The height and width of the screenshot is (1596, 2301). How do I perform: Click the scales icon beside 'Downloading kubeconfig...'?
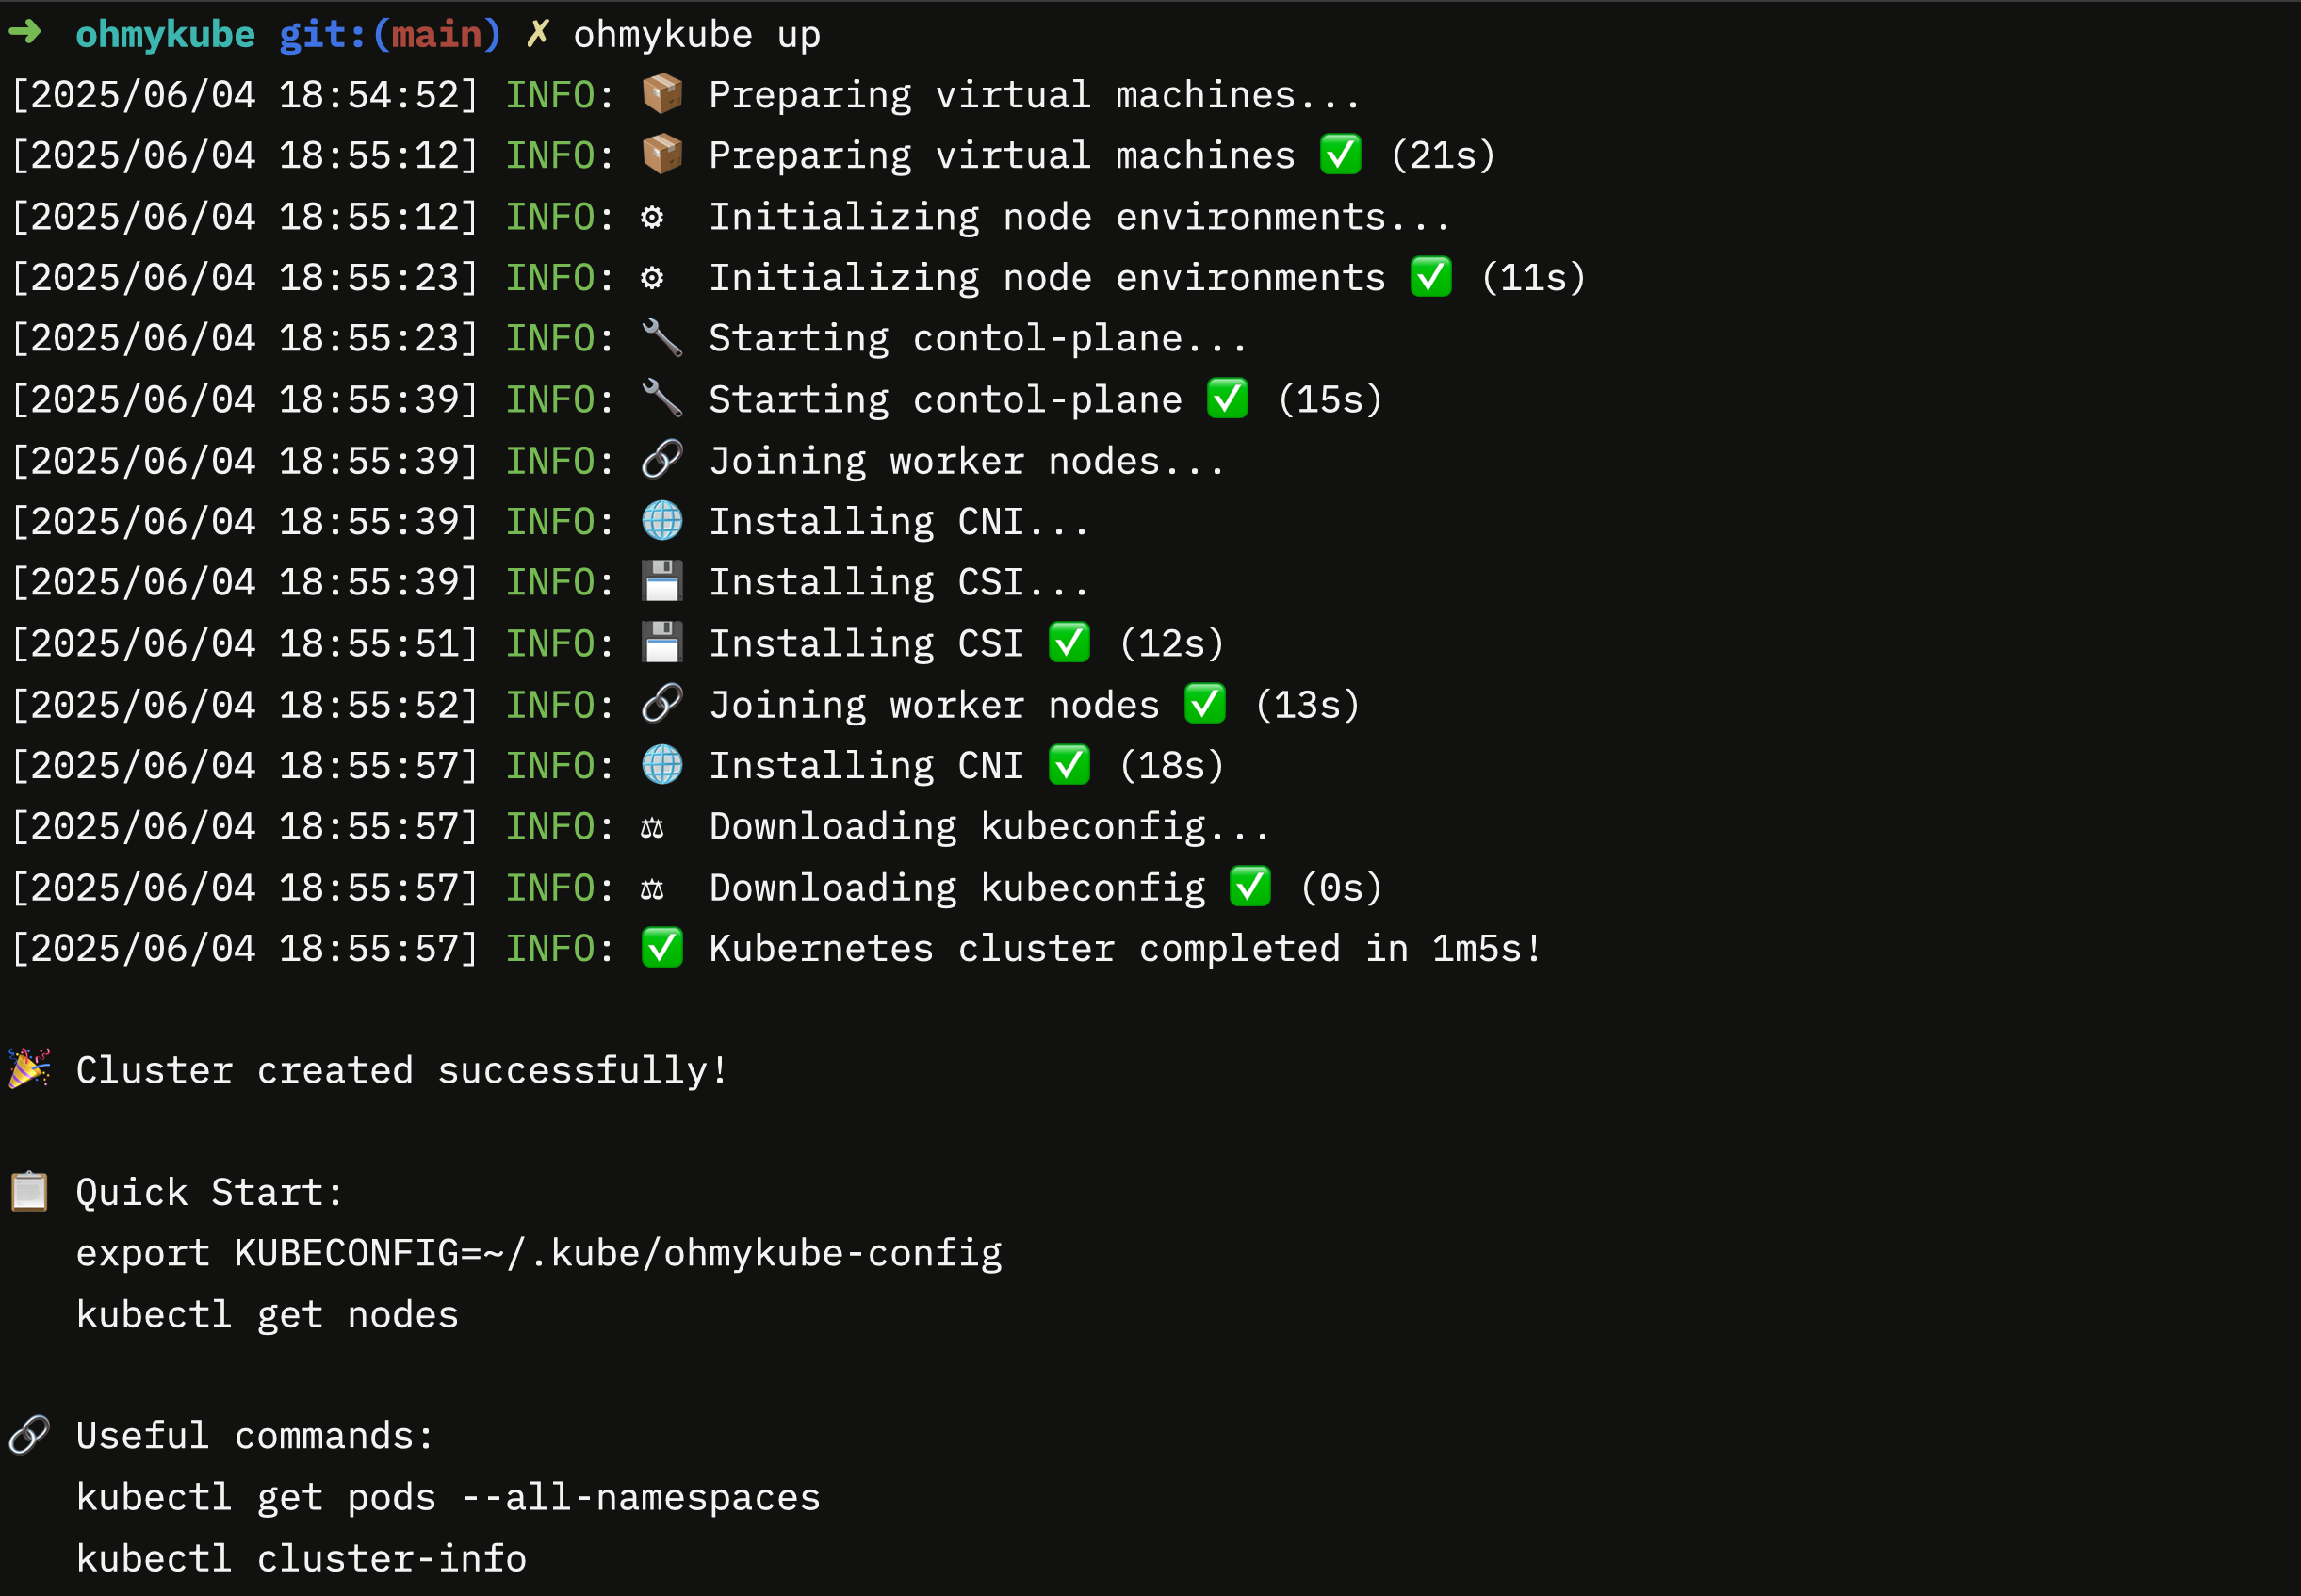click(652, 827)
